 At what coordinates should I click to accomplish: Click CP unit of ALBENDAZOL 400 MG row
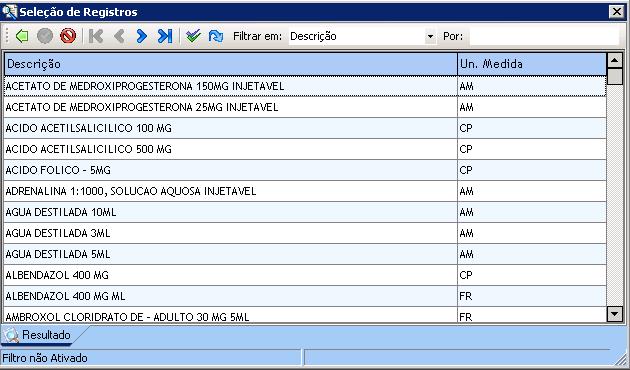[466, 275]
